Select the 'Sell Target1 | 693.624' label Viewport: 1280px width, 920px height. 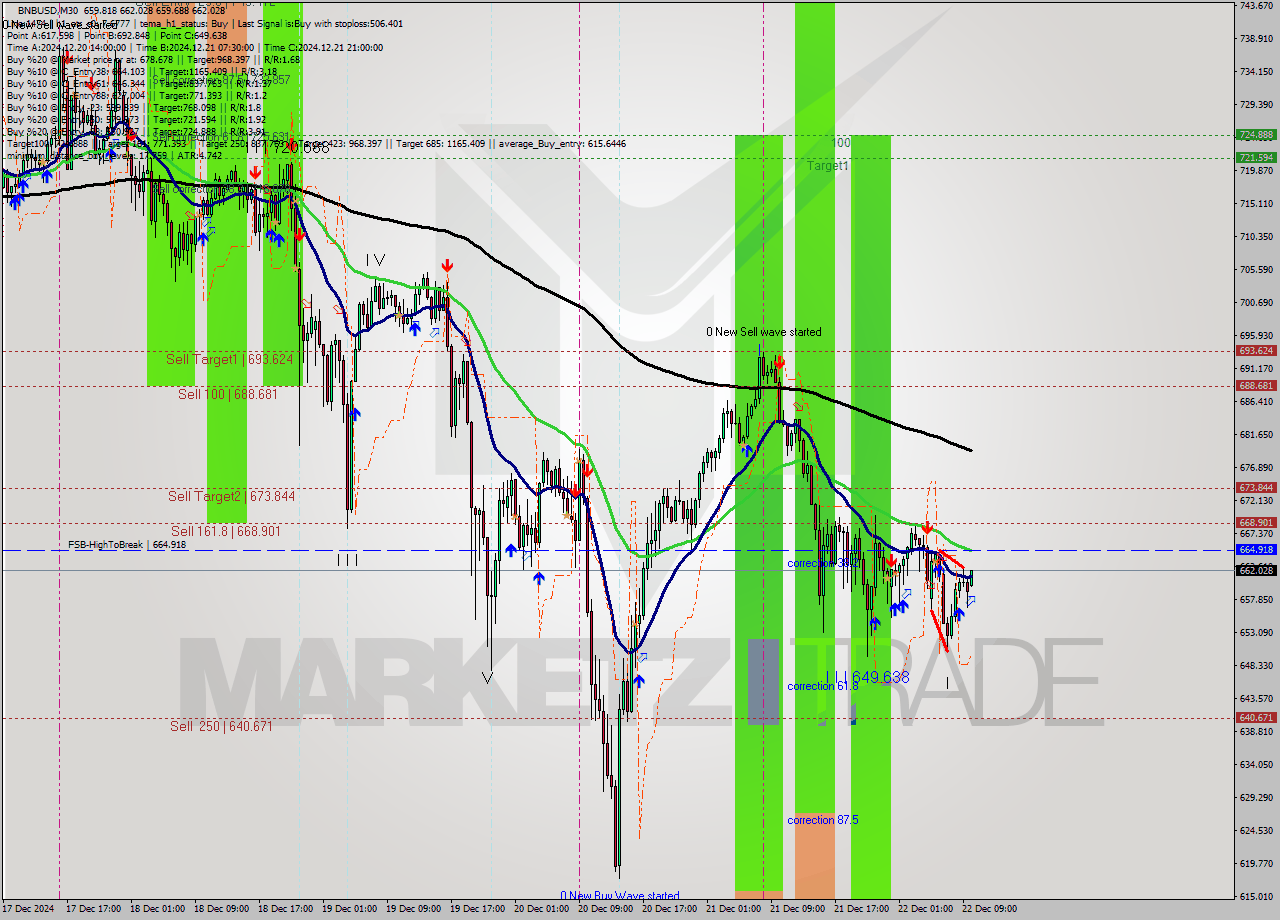click(229, 359)
